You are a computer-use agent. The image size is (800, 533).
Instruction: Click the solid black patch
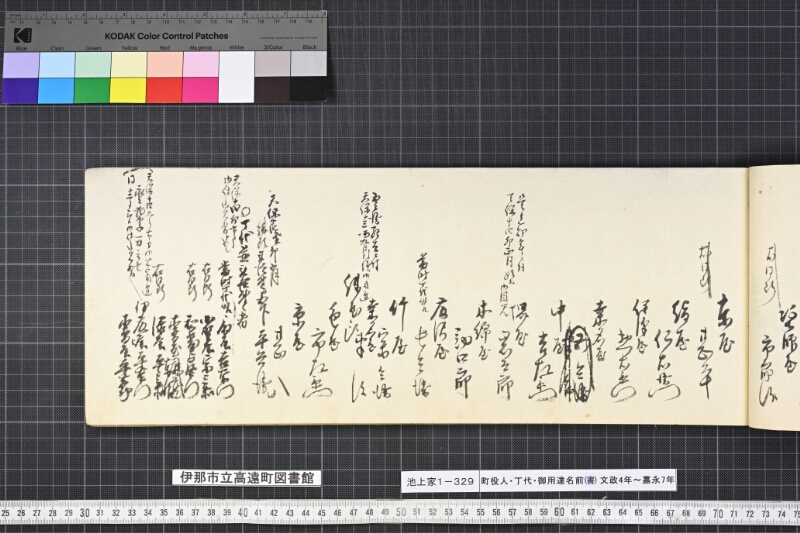[309, 89]
